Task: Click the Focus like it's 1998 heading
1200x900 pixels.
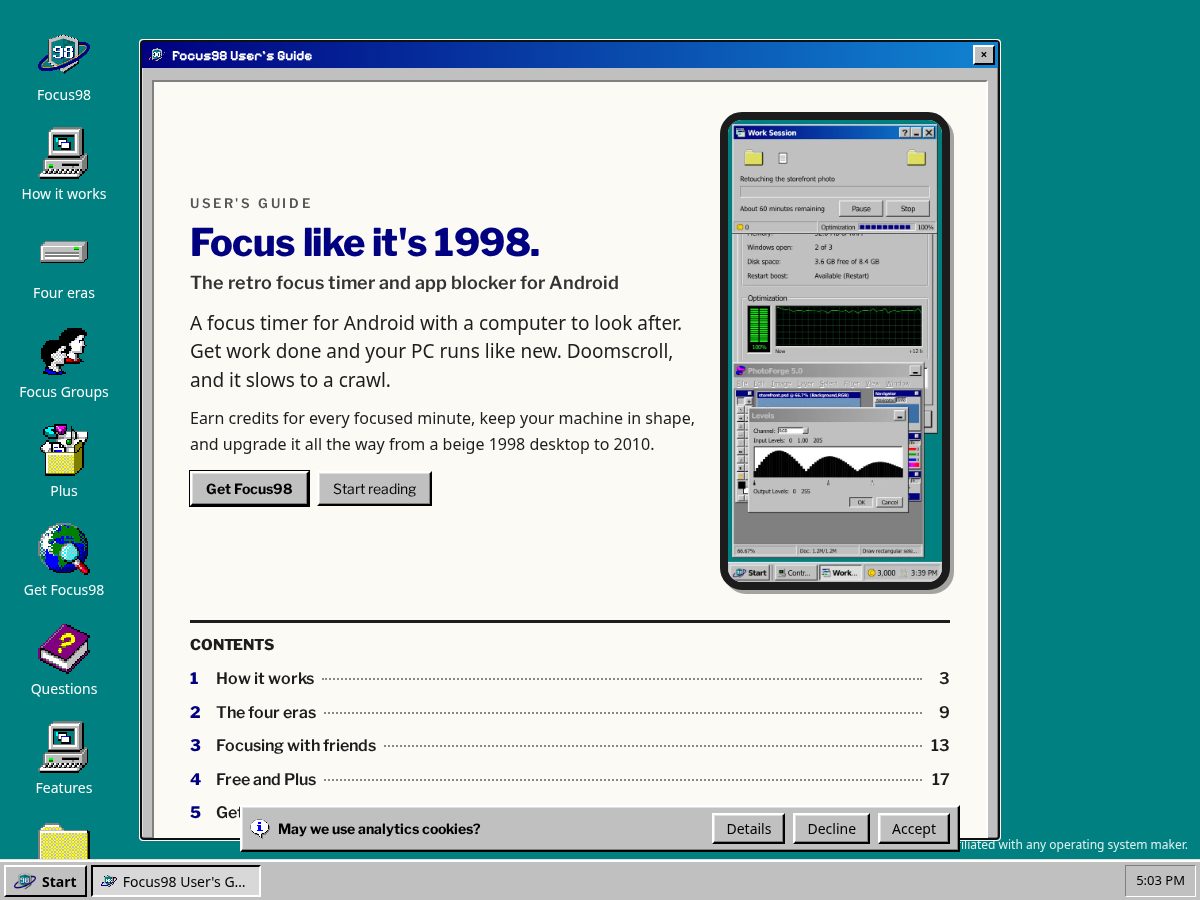Action: point(365,242)
